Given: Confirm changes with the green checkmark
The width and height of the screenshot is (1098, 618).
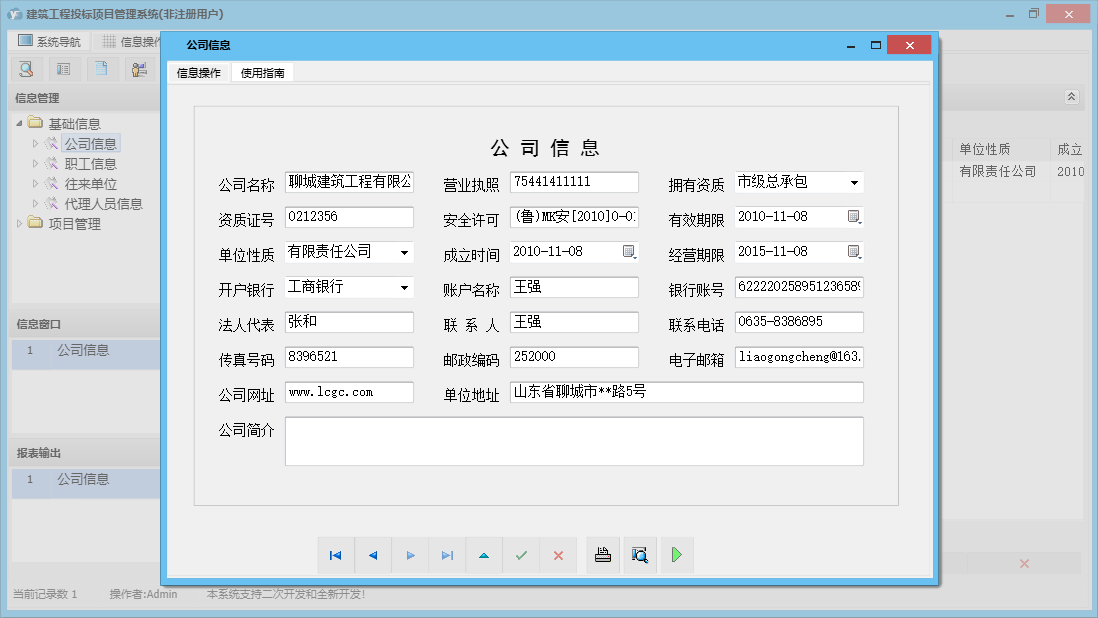Looking at the screenshot, I should click(x=521, y=555).
